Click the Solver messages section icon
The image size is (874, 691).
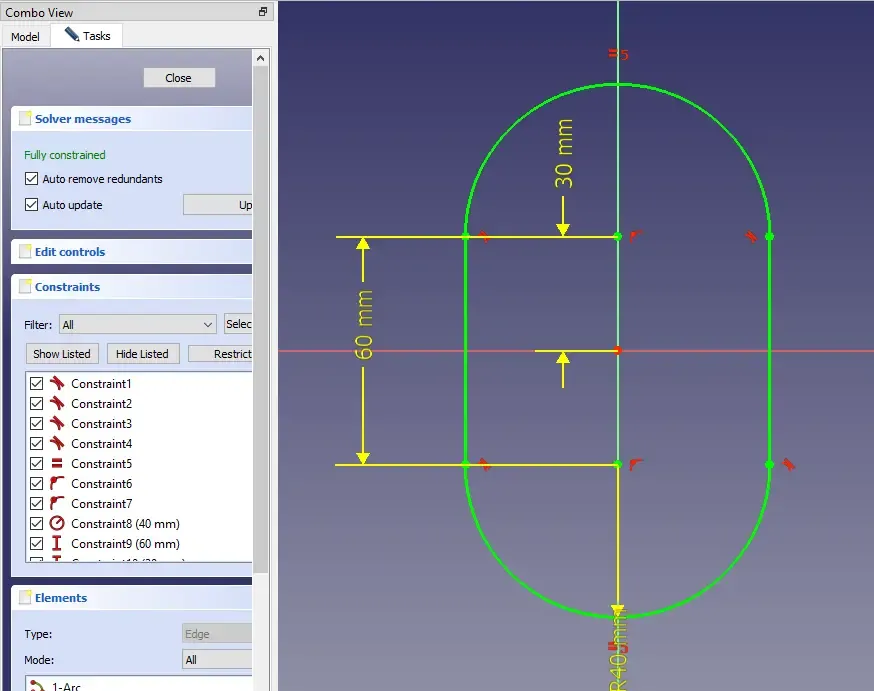point(25,119)
